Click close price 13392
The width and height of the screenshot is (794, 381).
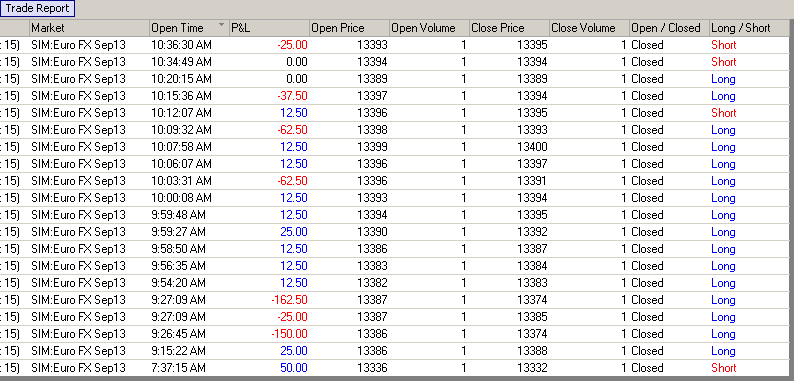point(532,232)
